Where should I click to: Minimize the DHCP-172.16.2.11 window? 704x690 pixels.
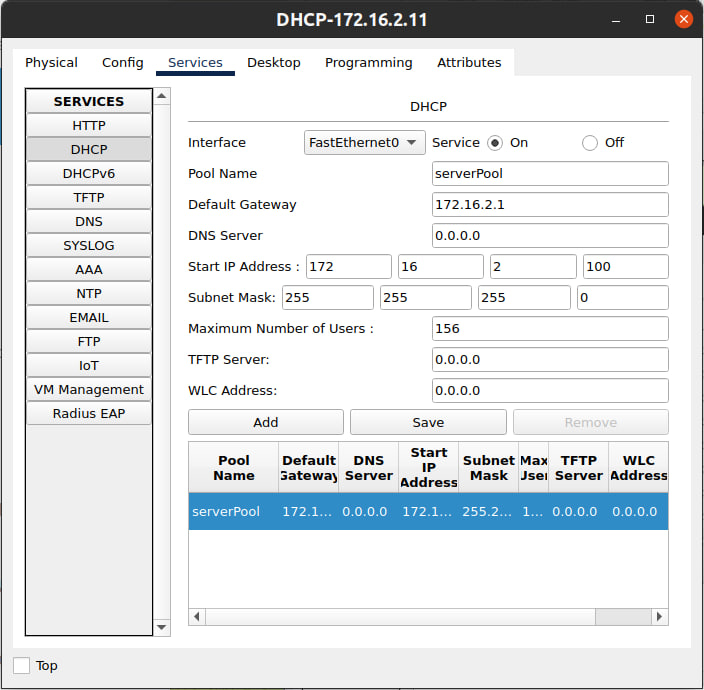[x=616, y=19]
